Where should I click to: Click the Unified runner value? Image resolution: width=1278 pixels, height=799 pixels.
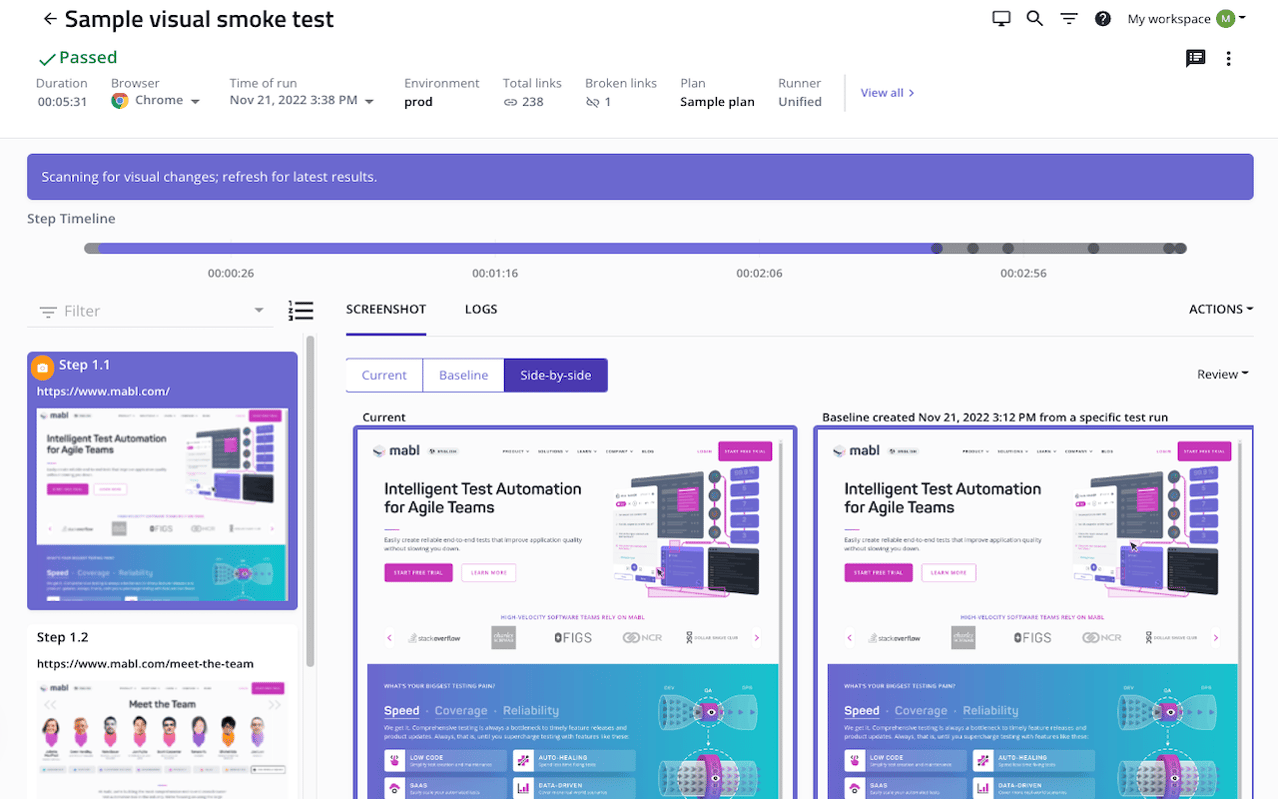point(800,102)
